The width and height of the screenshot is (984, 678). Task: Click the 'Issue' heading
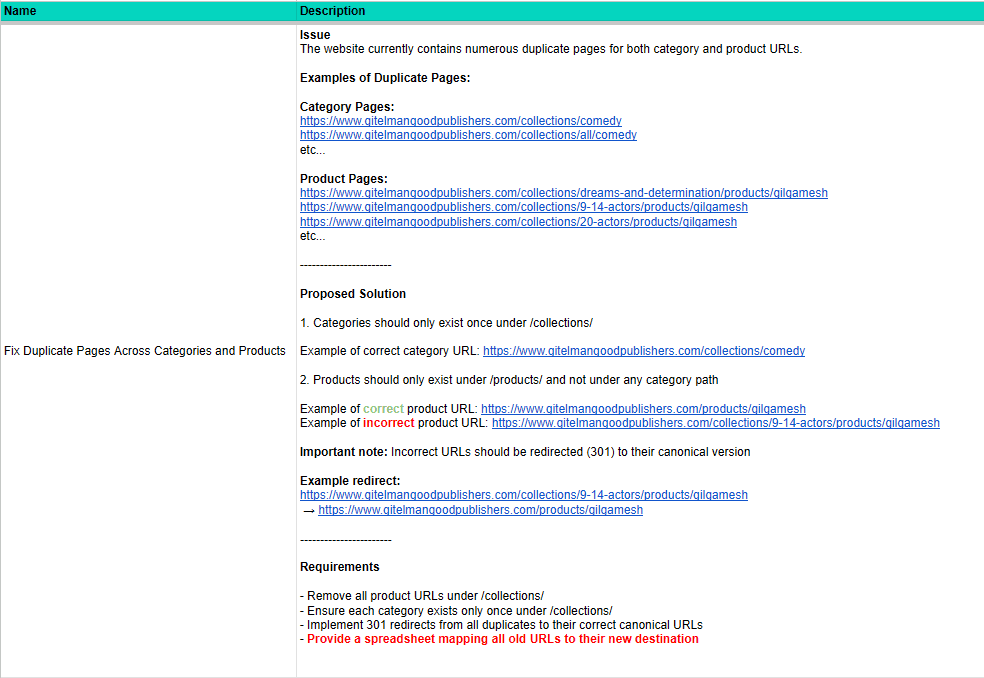(x=315, y=35)
